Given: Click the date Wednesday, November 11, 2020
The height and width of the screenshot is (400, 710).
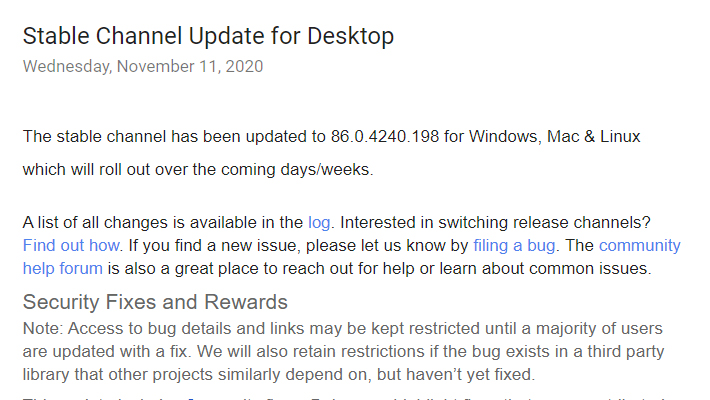Looking at the screenshot, I should [143, 67].
